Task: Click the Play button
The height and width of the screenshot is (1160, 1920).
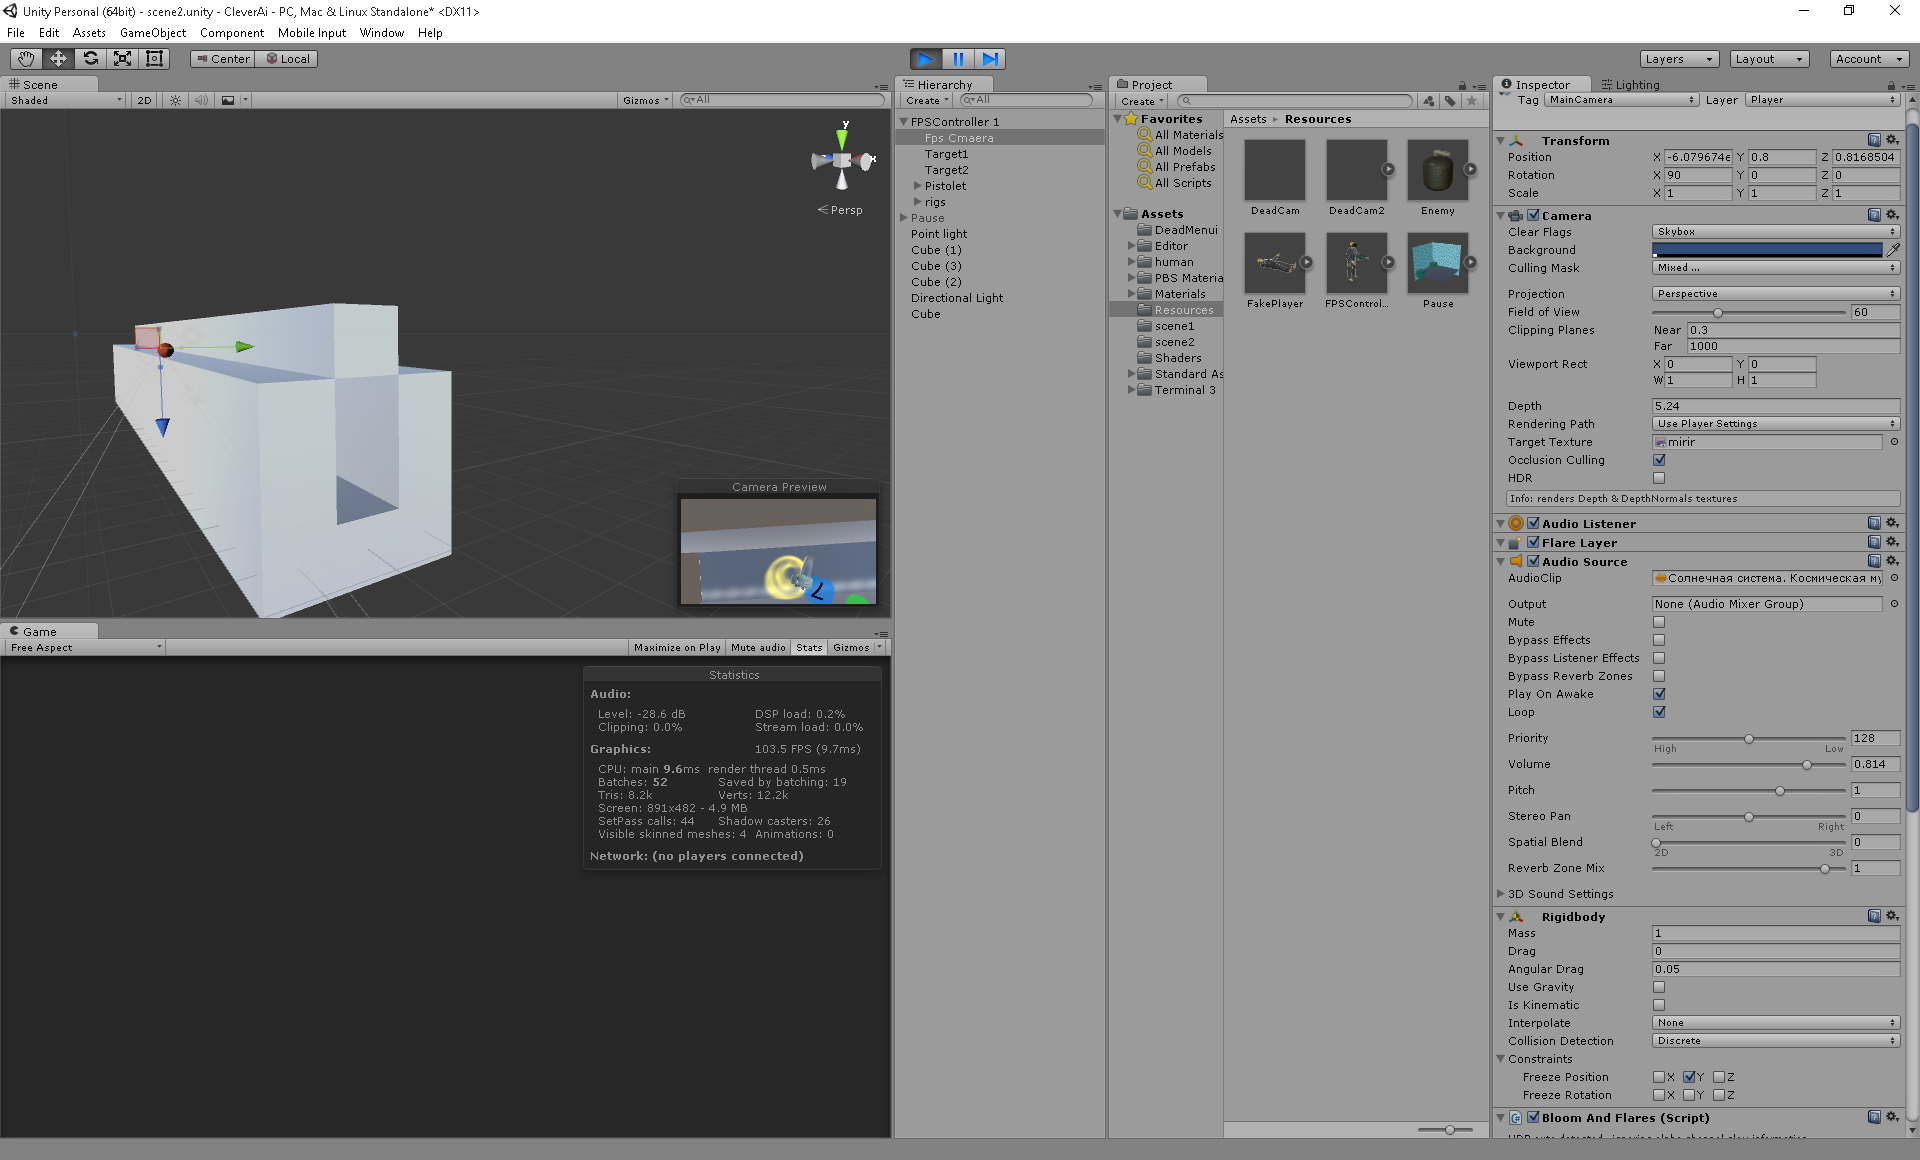Action: 926,59
